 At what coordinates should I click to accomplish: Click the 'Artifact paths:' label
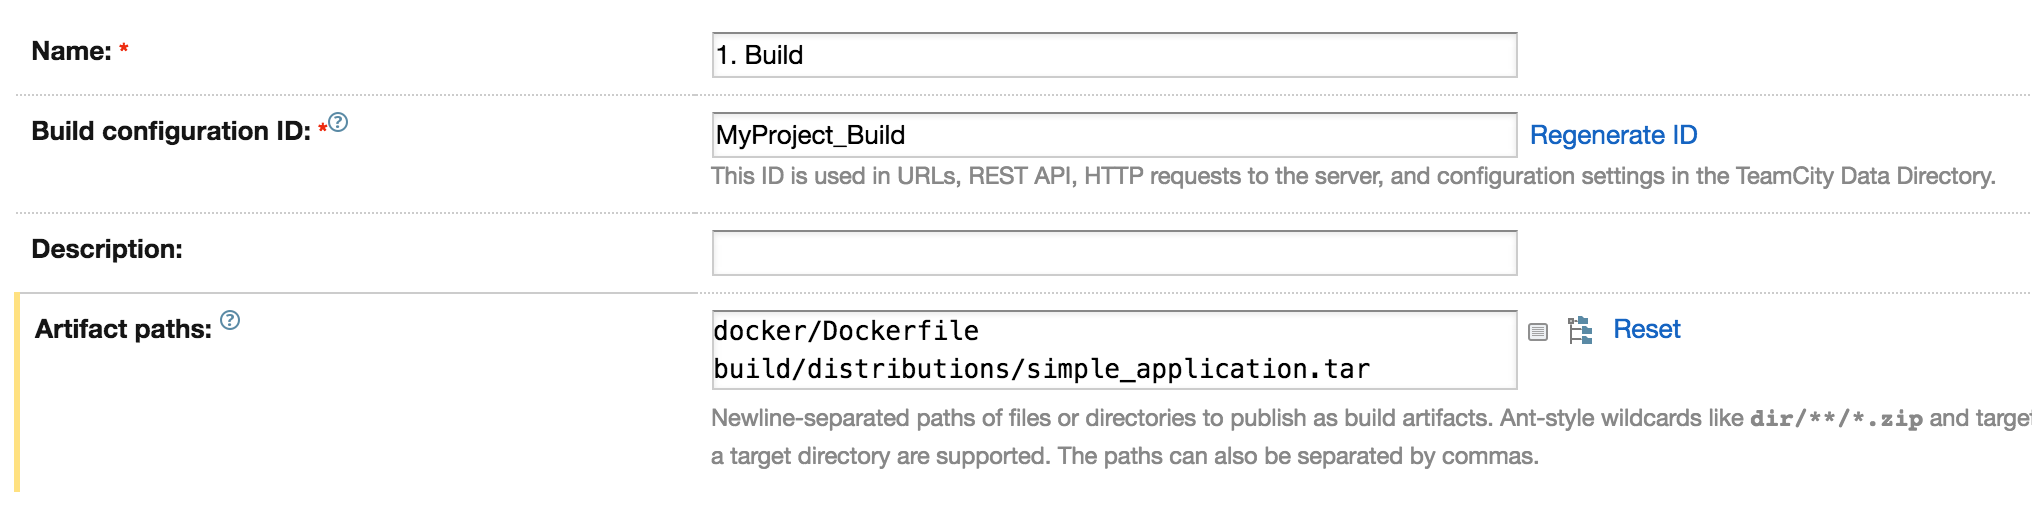tap(123, 329)
